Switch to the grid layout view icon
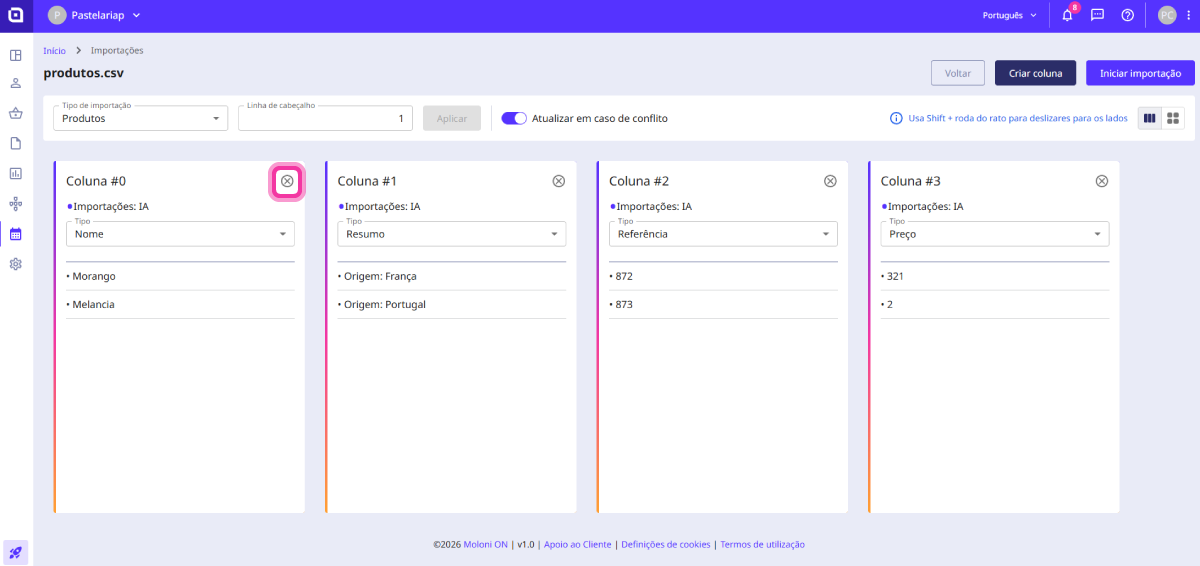 1173,118
